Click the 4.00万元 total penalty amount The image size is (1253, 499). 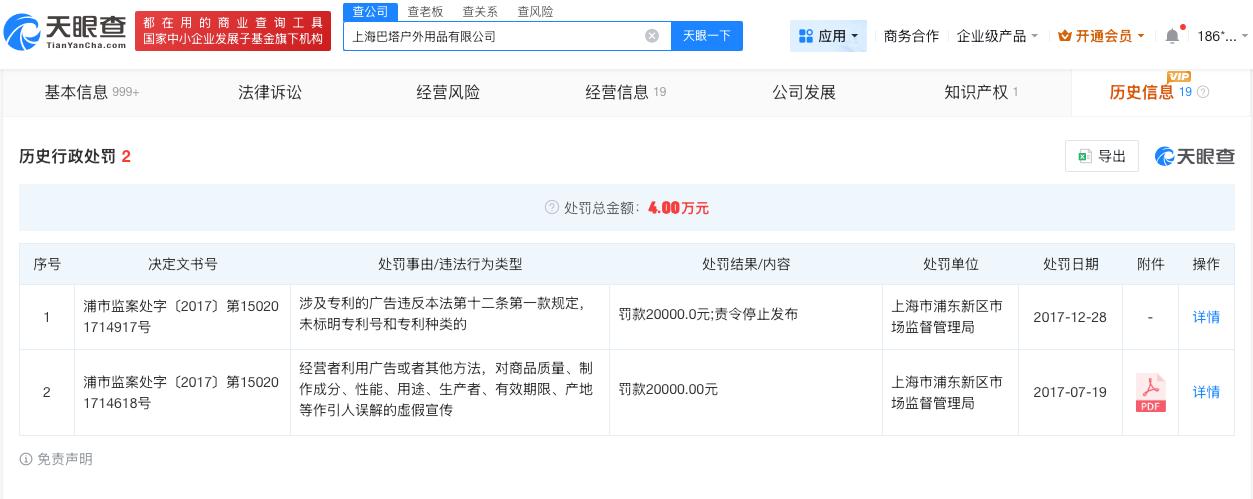678,208
